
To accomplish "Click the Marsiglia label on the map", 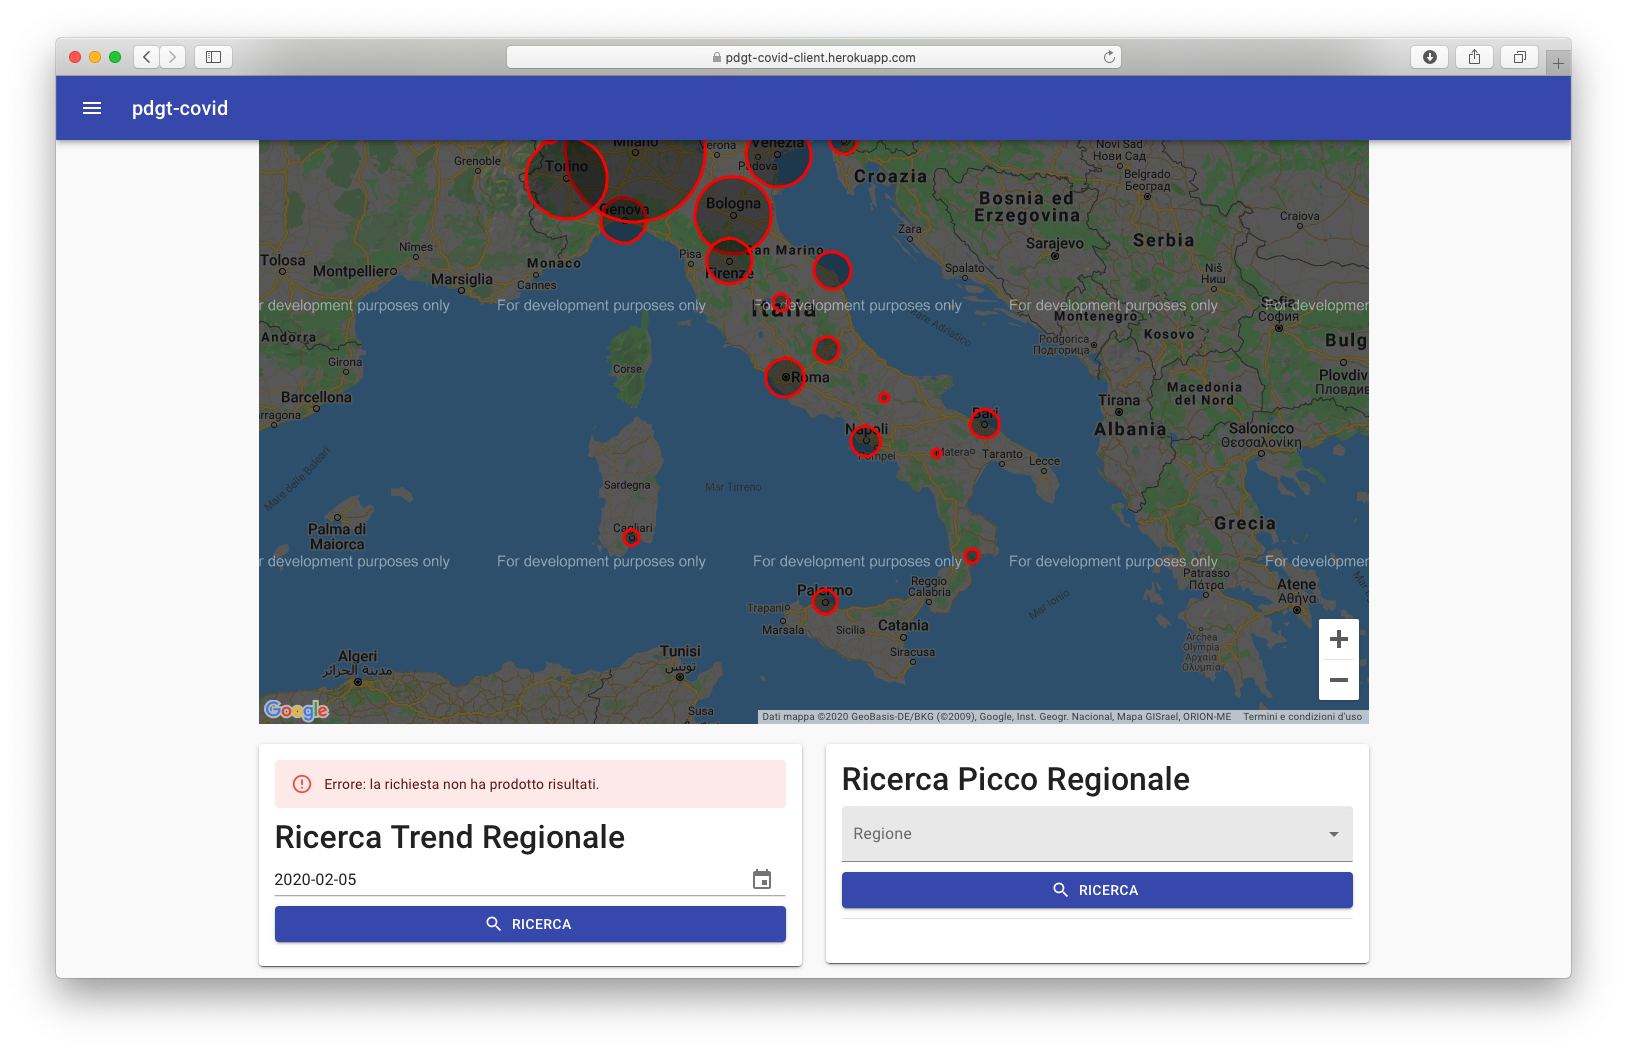I will click(462, 279).
